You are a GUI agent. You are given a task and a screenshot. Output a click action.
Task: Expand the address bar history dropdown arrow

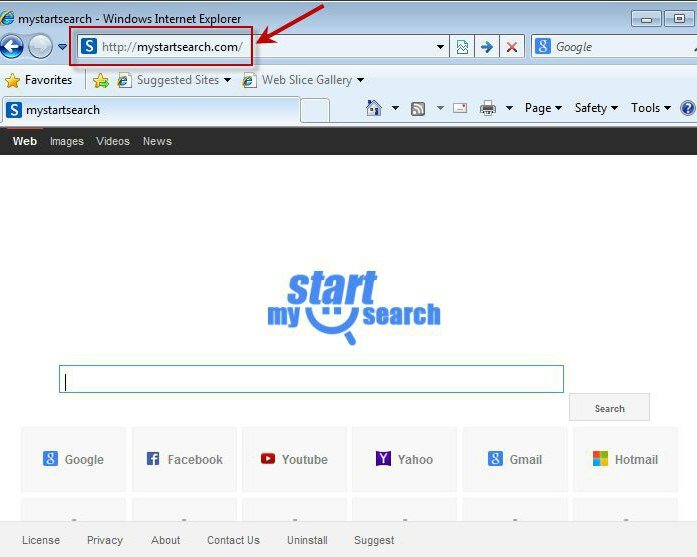pos(440,47)
